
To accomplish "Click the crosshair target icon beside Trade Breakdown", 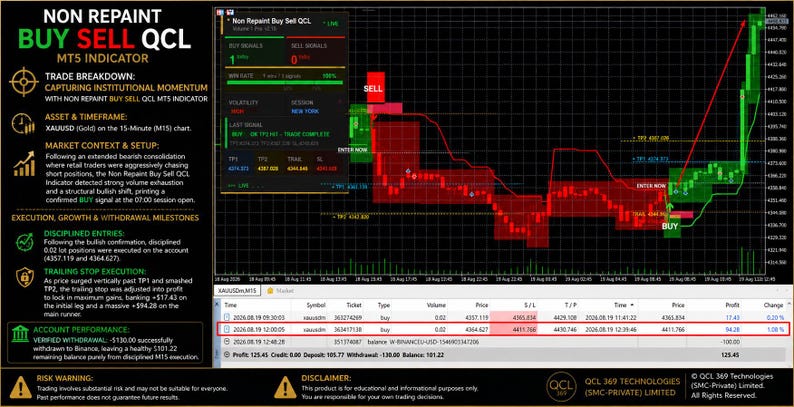I will pyautogui.click(x=24, y=82).
